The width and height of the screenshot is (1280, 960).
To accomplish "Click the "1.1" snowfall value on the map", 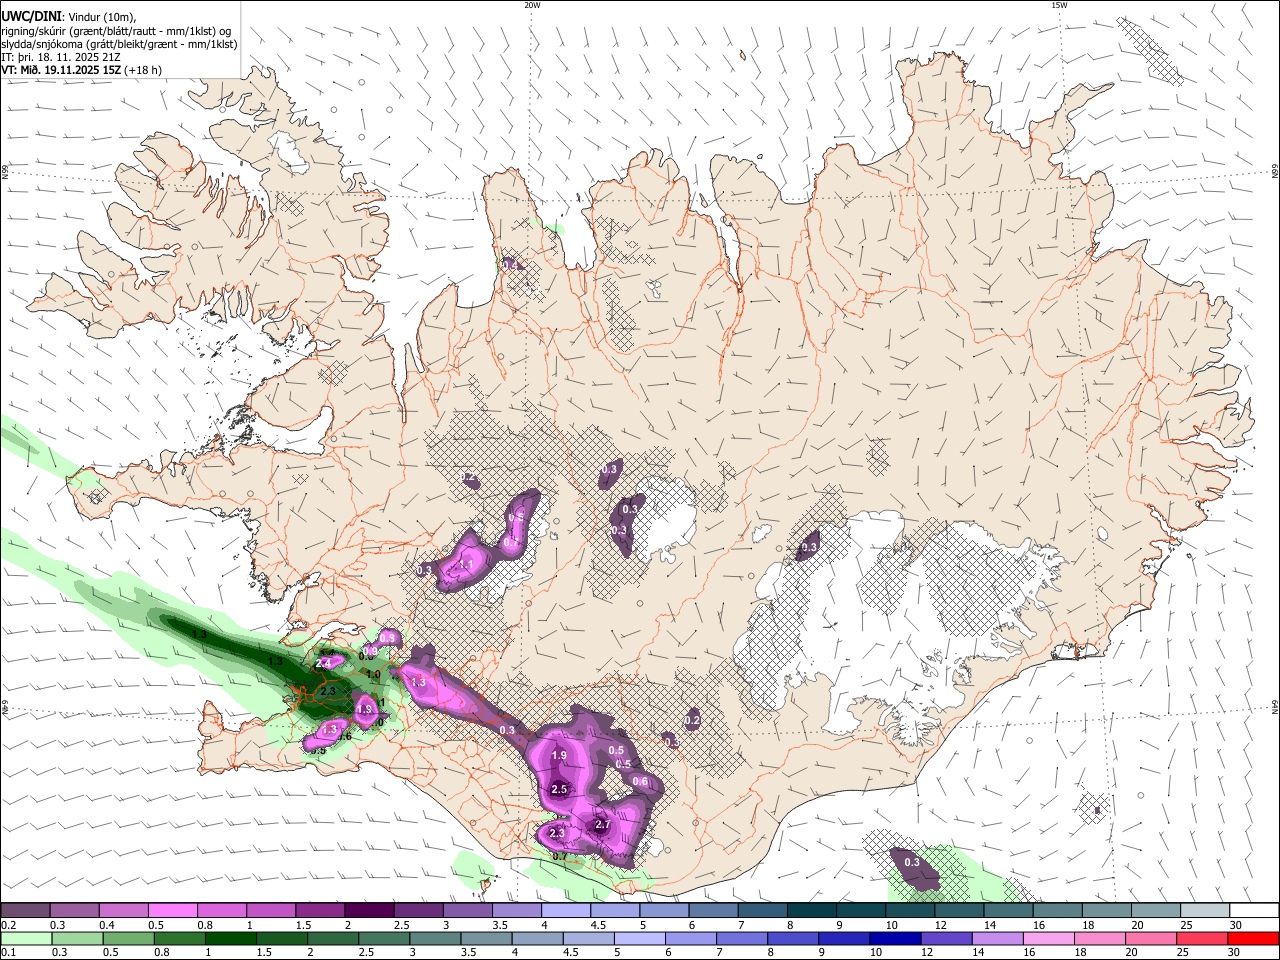I will [465, 565].
